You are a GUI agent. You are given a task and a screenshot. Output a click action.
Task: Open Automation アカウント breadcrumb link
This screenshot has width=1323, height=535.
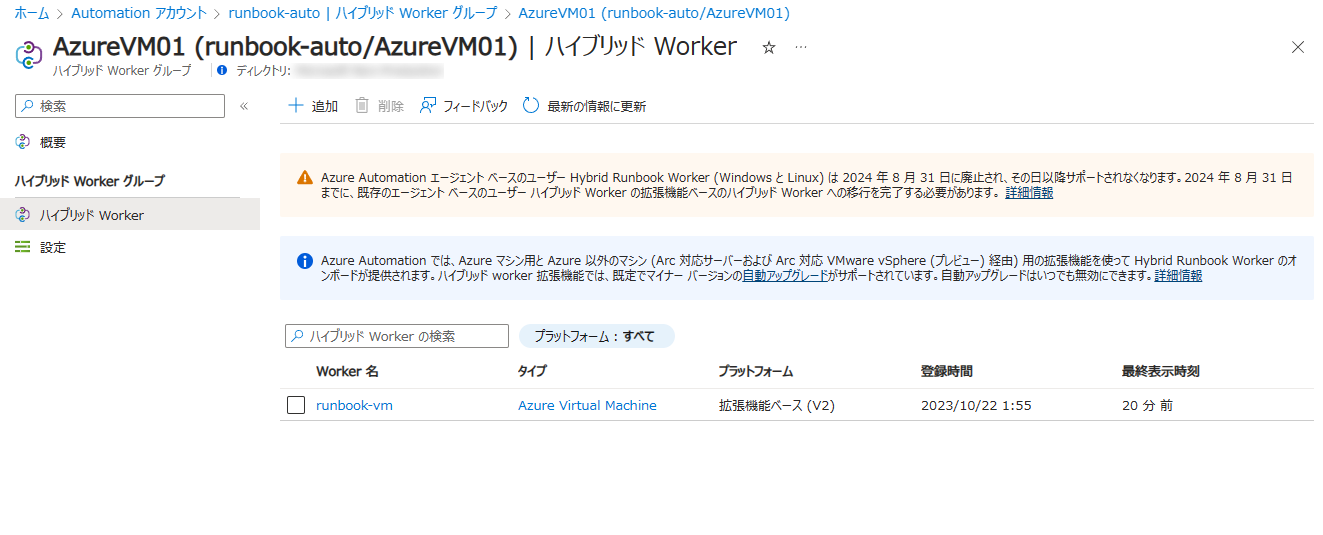coord(139,13)
